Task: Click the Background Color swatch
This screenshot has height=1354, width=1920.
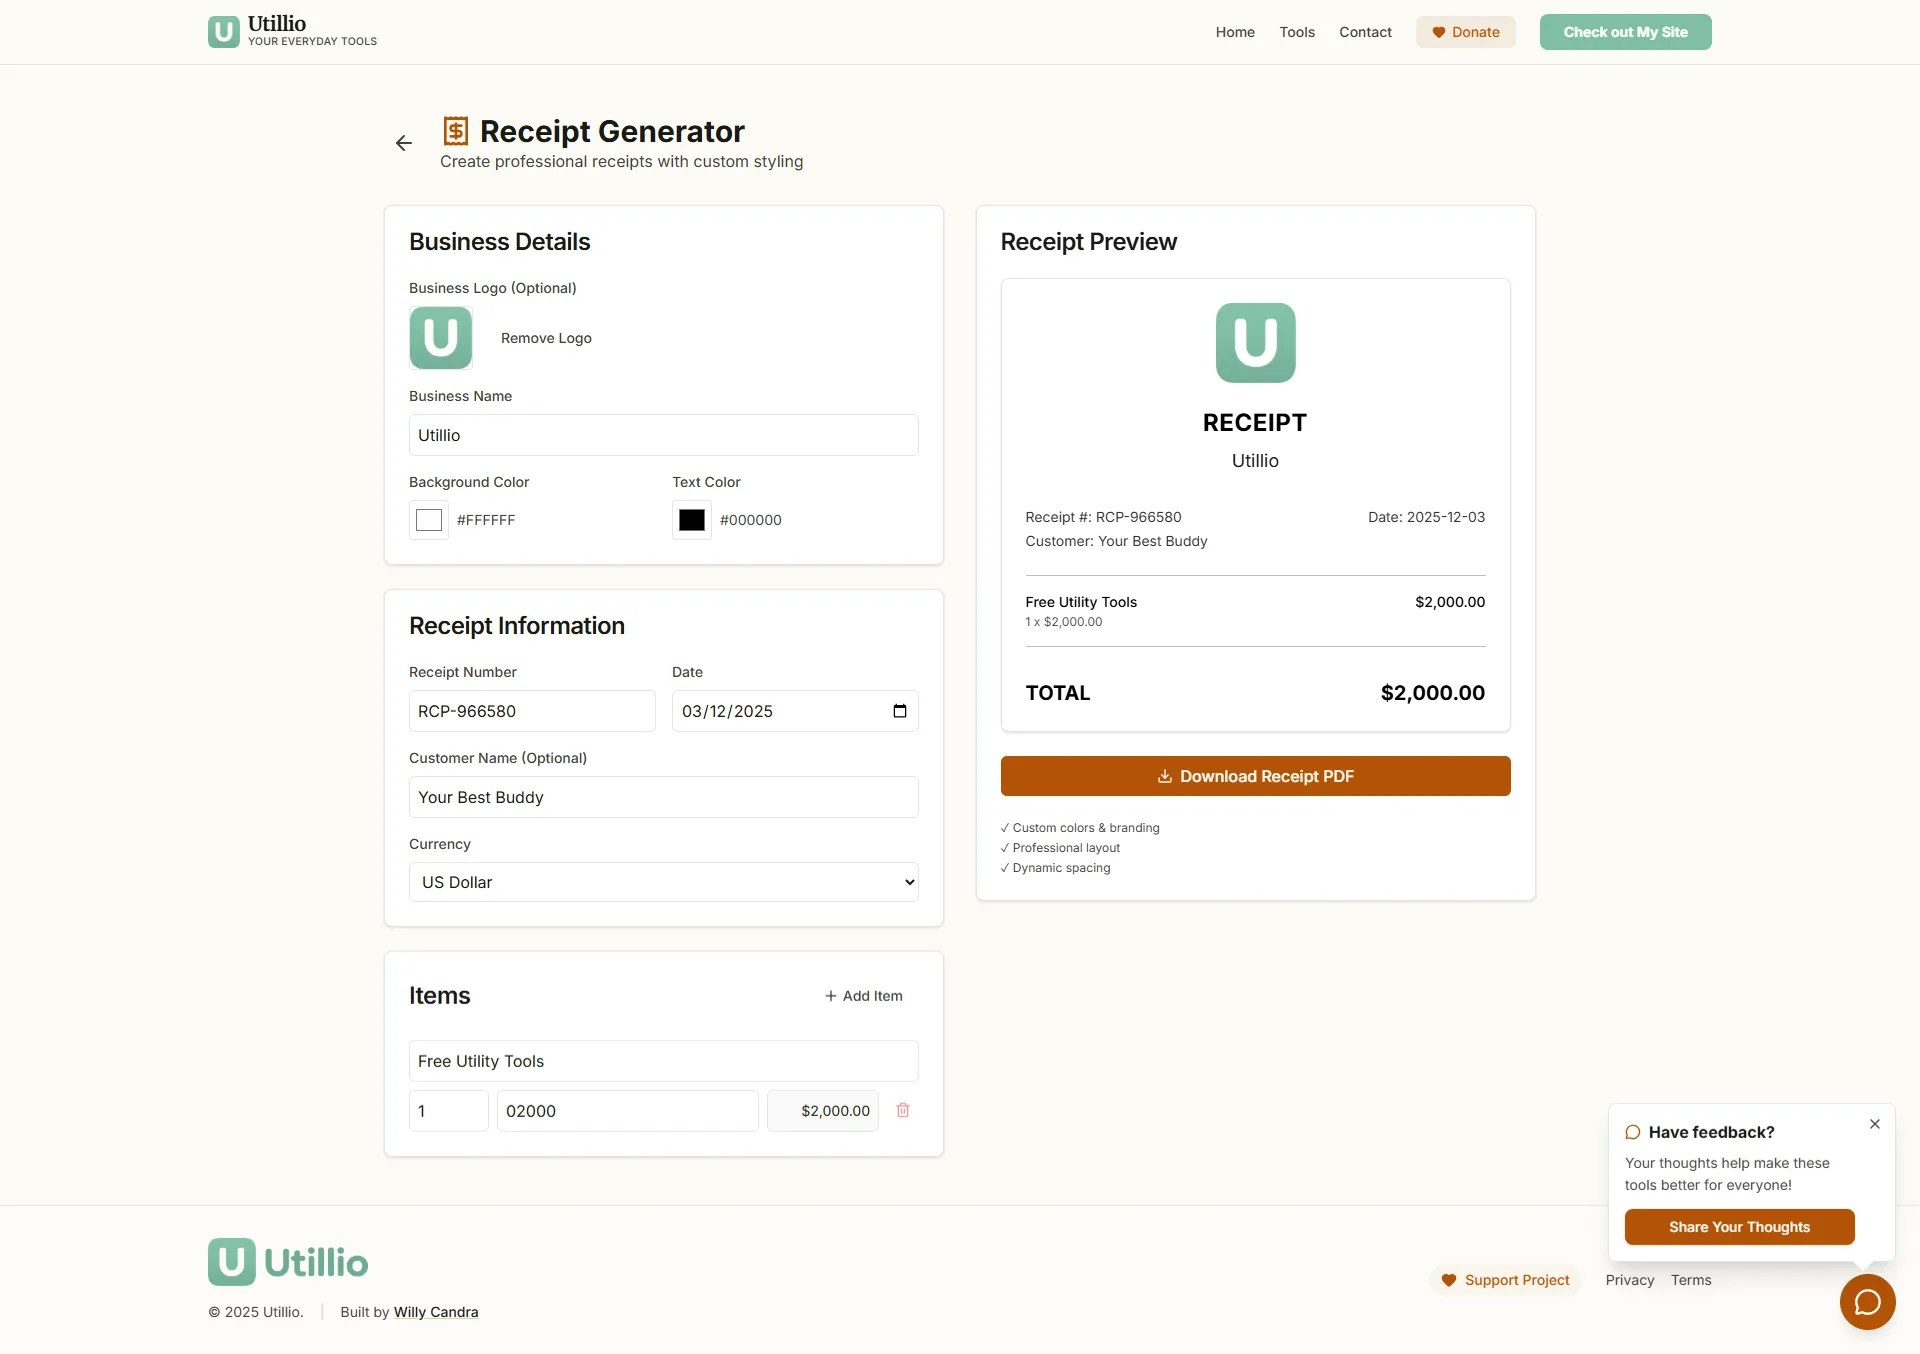Action: click(x=428, y=520)
